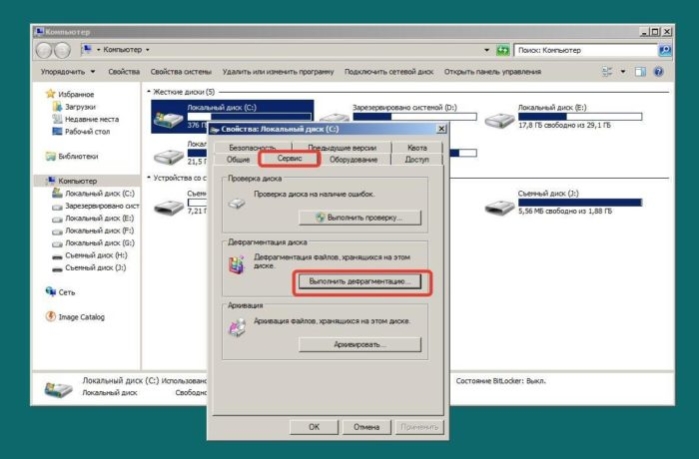Go back in Explorer window
Screen dimensions: 699x459
pyautogui.click(x=44, y=50)
